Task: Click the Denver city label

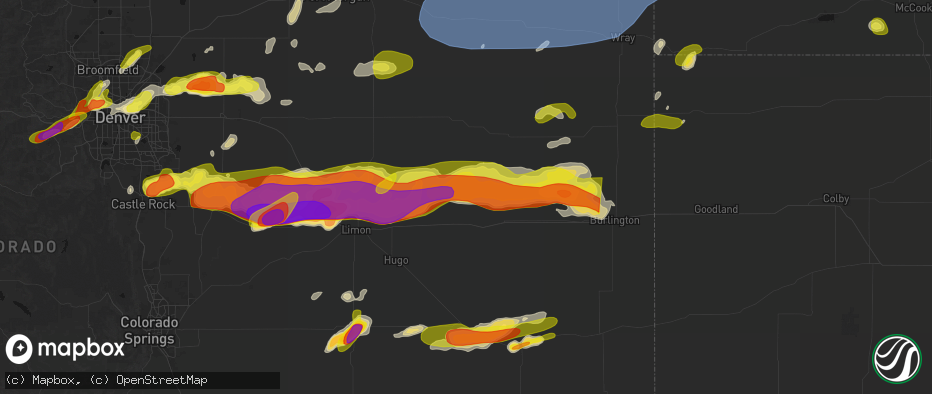Action: [119, 118]
